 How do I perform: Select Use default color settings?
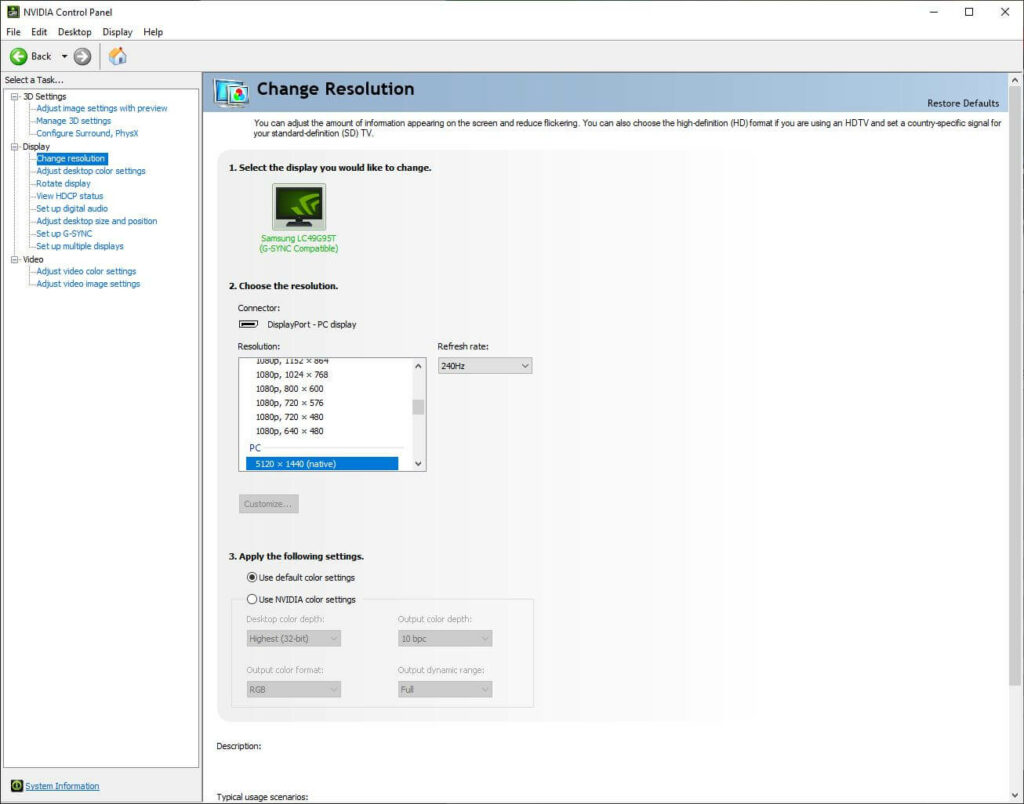(301, 577)
